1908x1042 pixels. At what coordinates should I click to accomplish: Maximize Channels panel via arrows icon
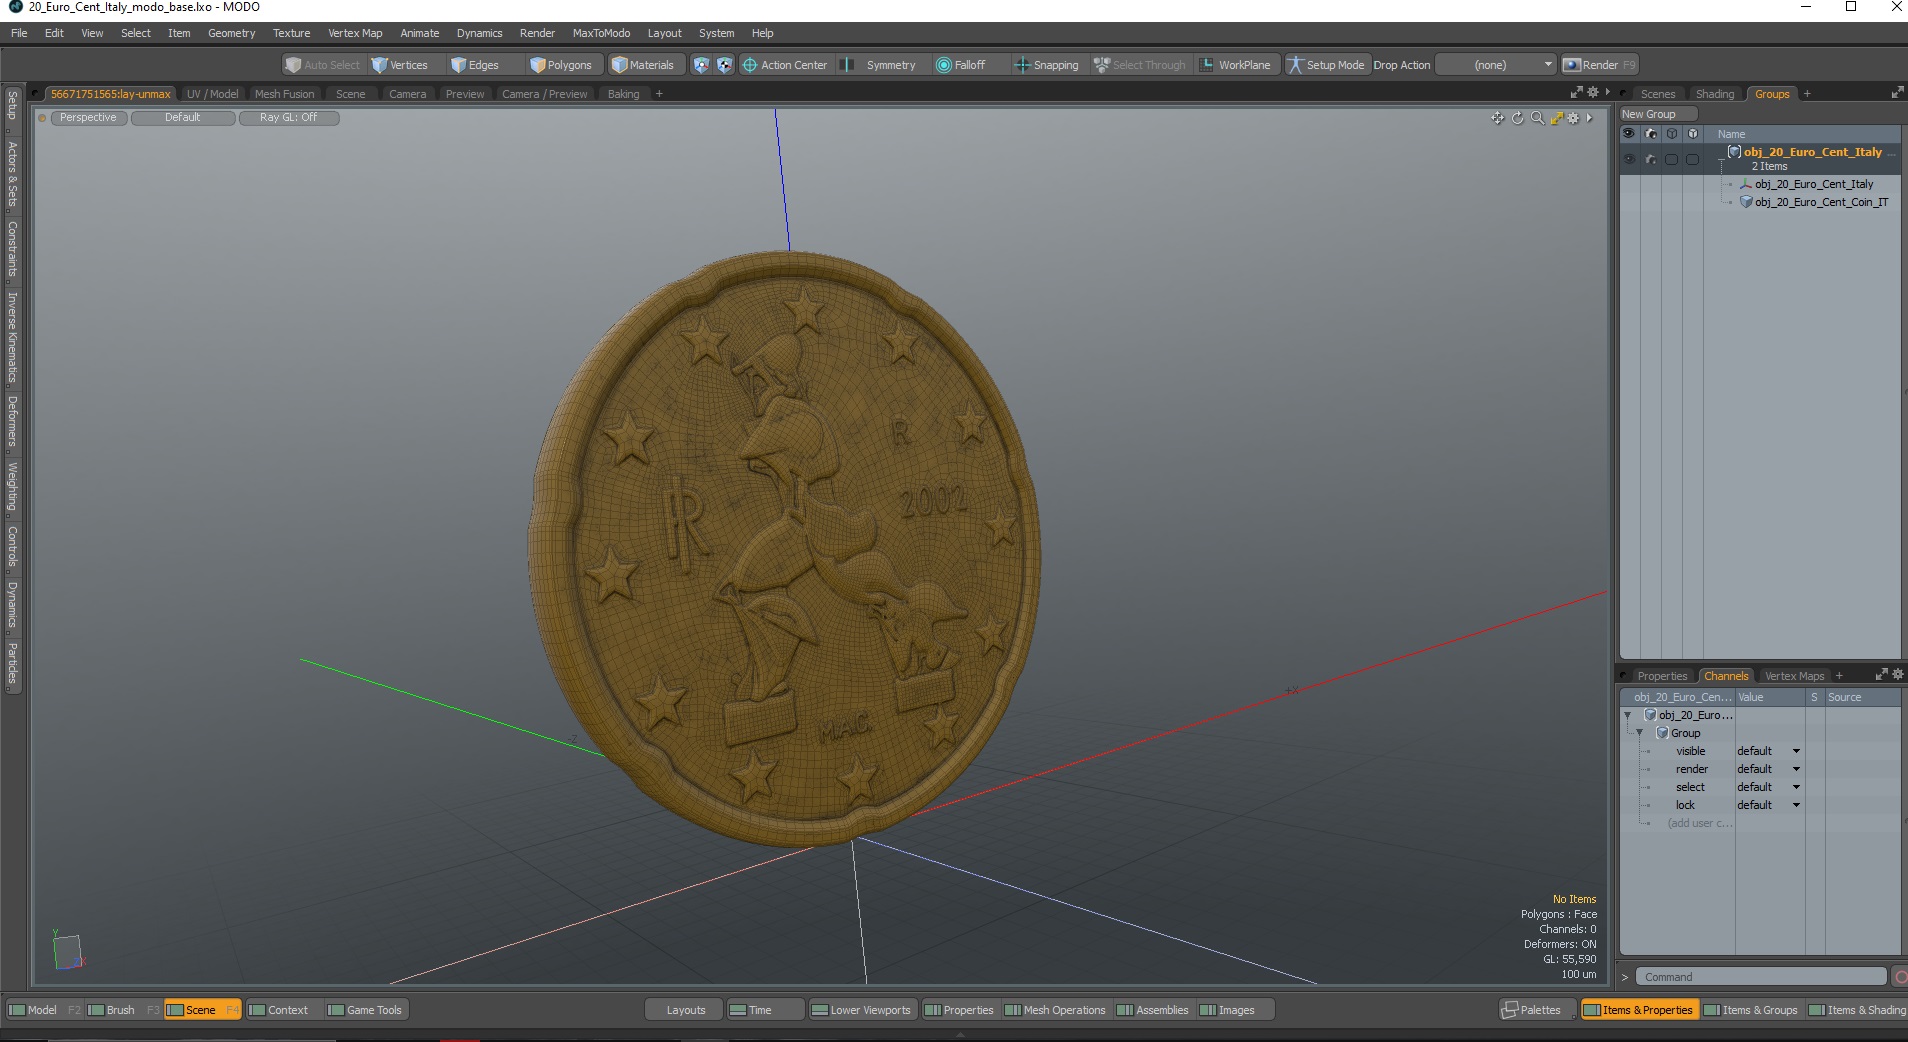pos(1881,675)
